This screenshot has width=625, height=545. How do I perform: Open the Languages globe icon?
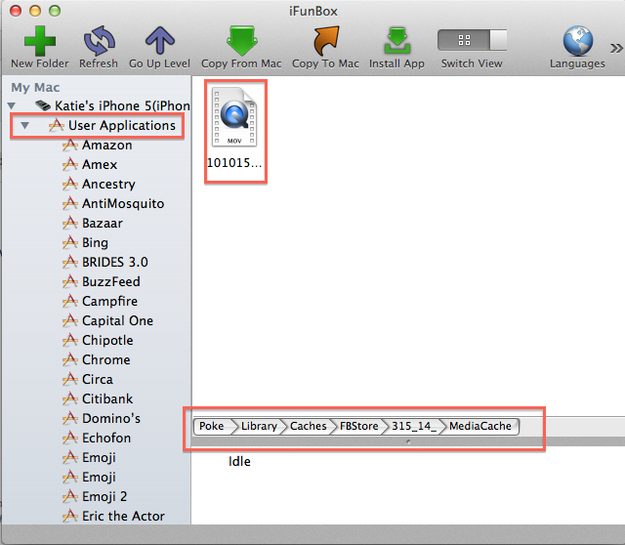pyautogui.click(x=578, y=41)
